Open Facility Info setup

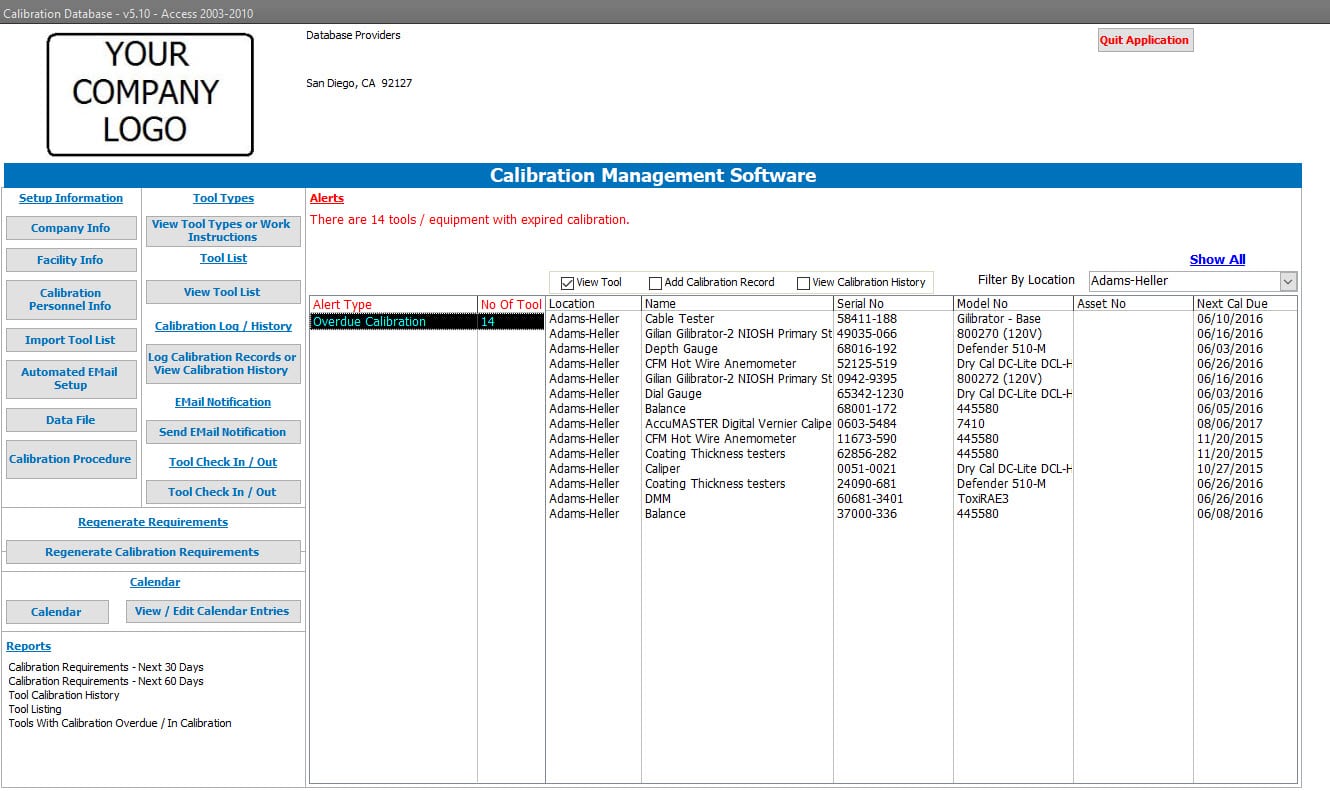coord(71,260)
